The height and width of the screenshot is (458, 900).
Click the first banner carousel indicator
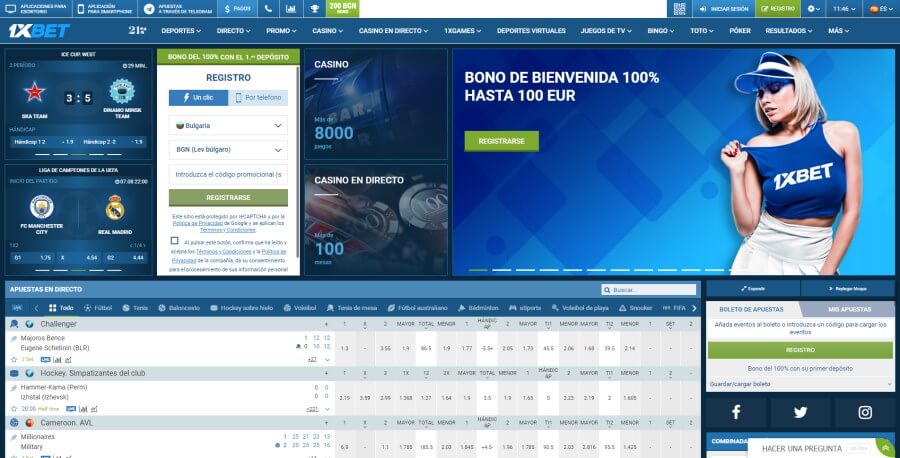pos(478,270)
